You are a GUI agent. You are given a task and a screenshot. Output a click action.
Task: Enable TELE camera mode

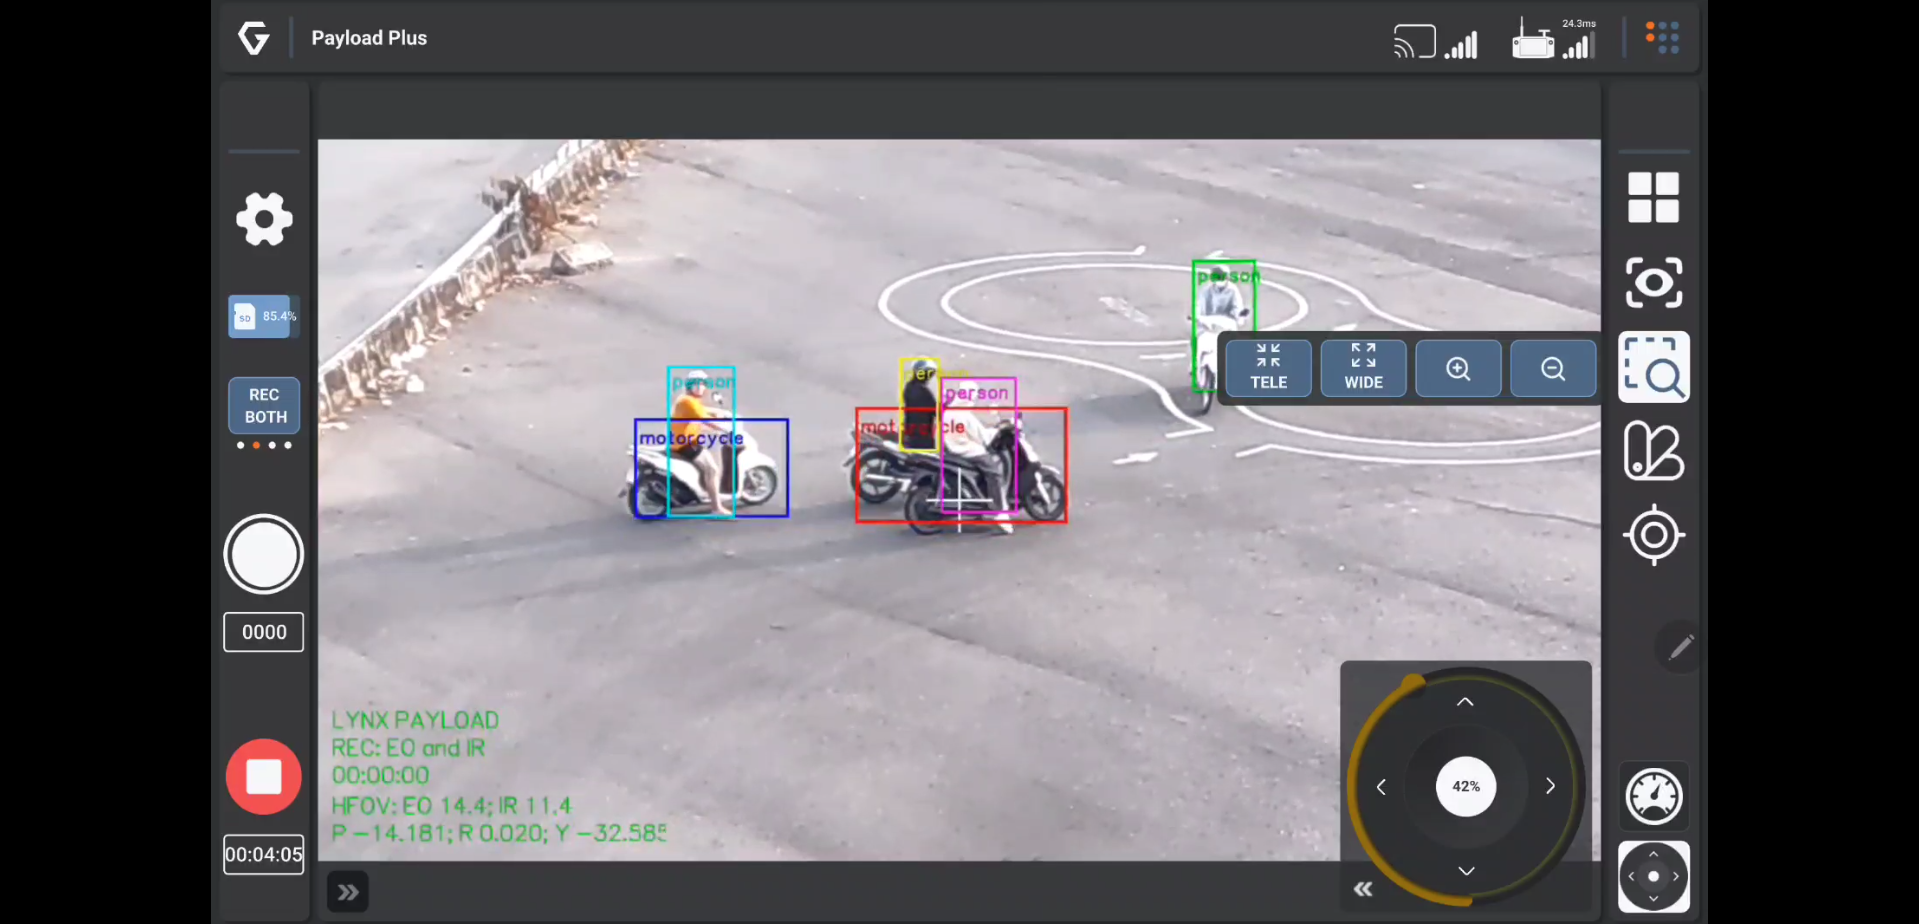1268,368
